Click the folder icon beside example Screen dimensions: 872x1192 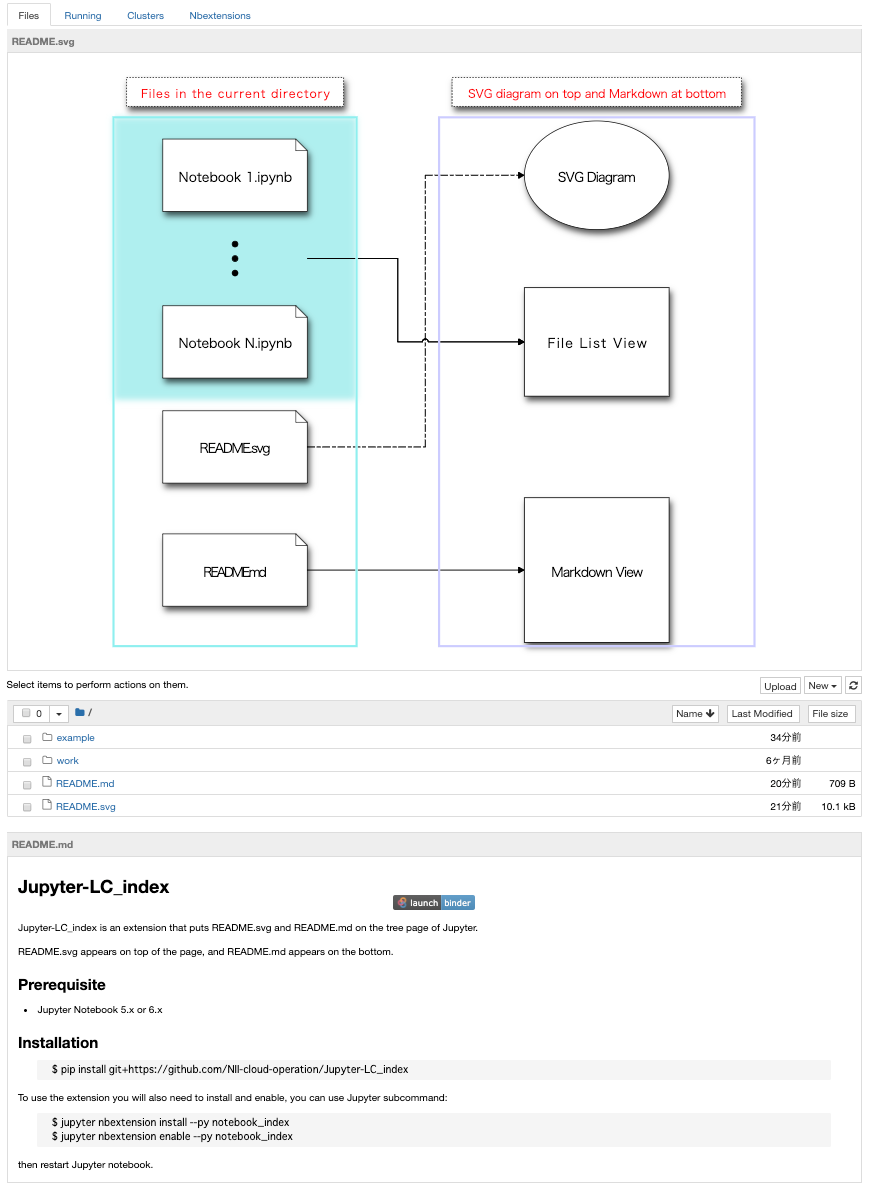[47, 737]
